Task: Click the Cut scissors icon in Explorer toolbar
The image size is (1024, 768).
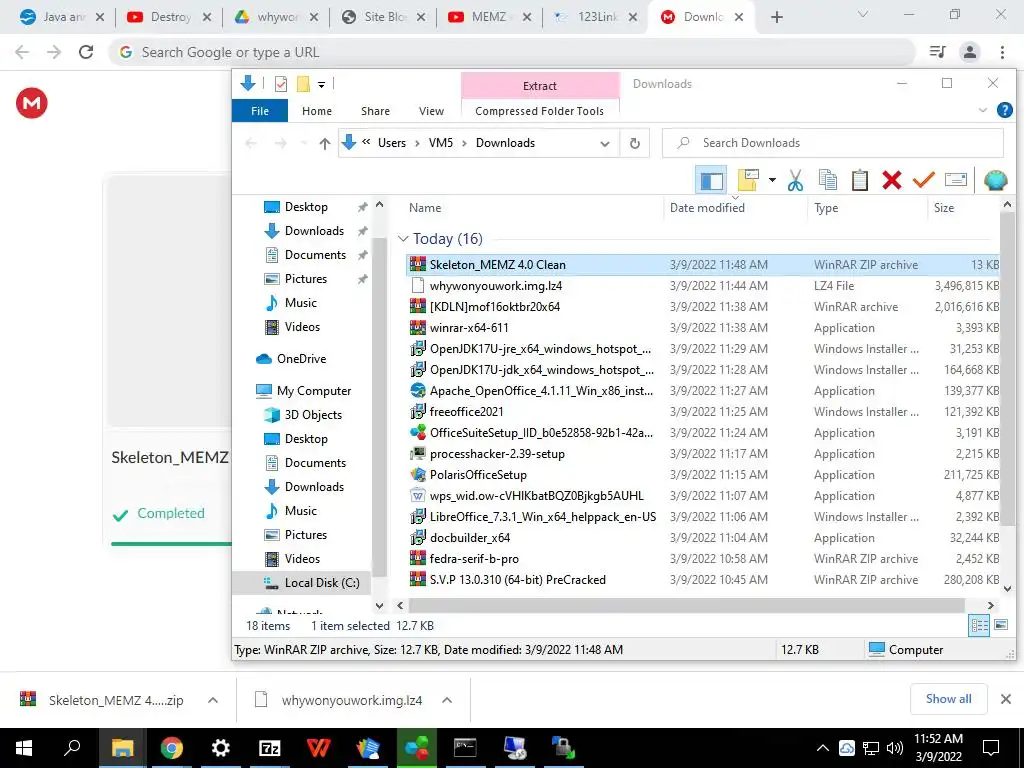Action: (795, 180)
